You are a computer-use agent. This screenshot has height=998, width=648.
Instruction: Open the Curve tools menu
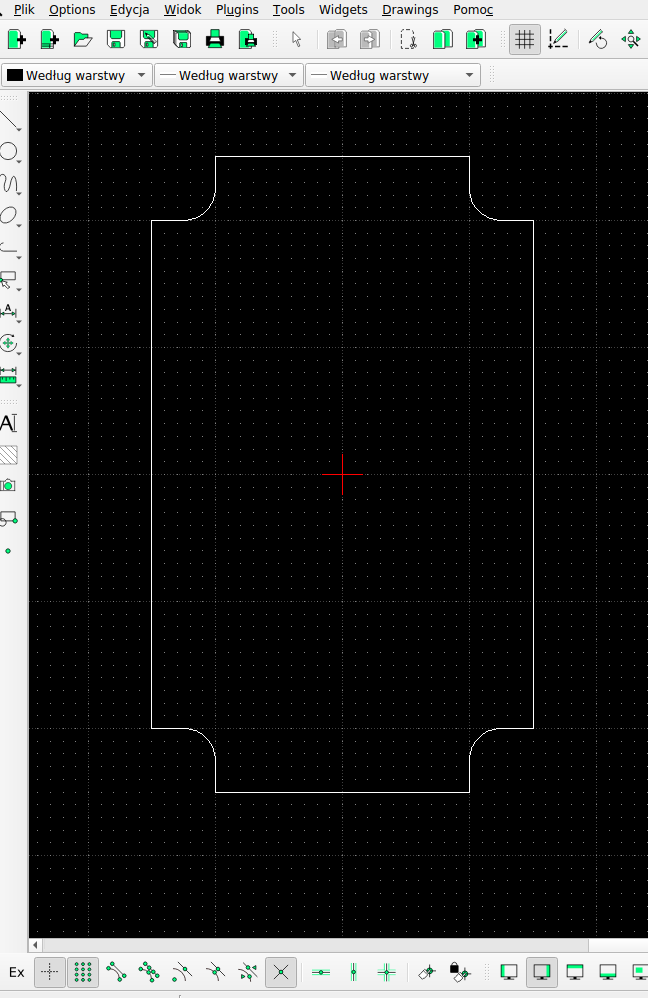[x=10, y=184]
